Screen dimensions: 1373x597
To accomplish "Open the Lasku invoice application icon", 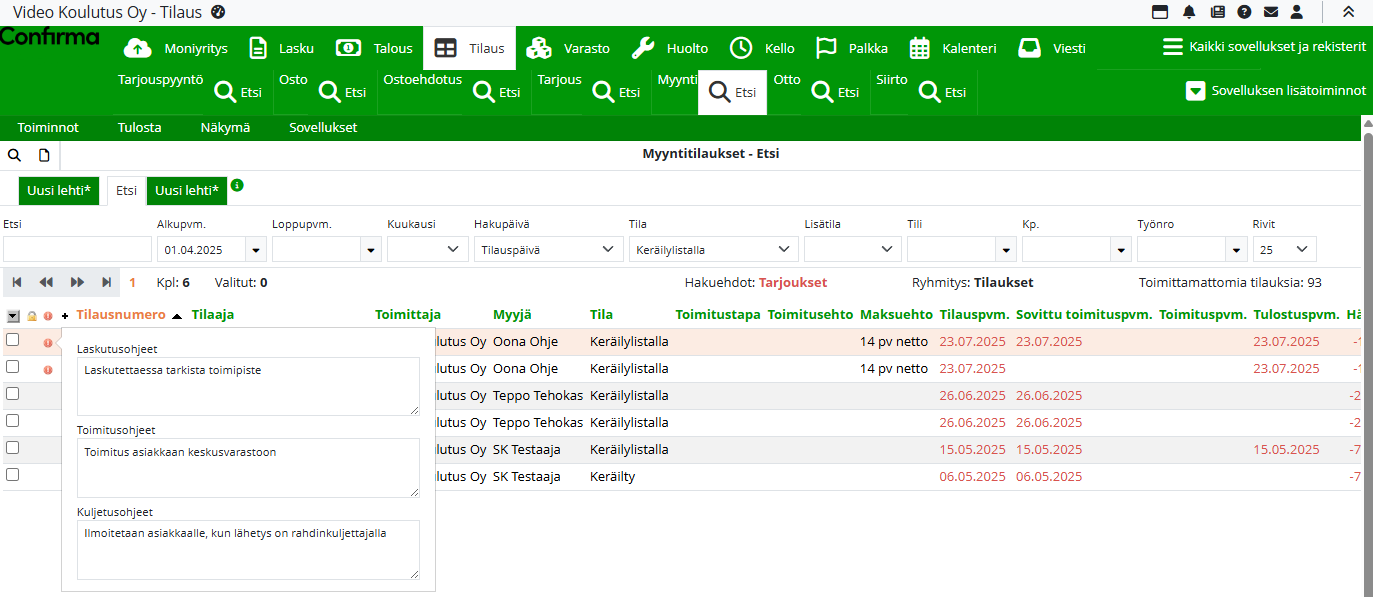I will tap(259, 48).
